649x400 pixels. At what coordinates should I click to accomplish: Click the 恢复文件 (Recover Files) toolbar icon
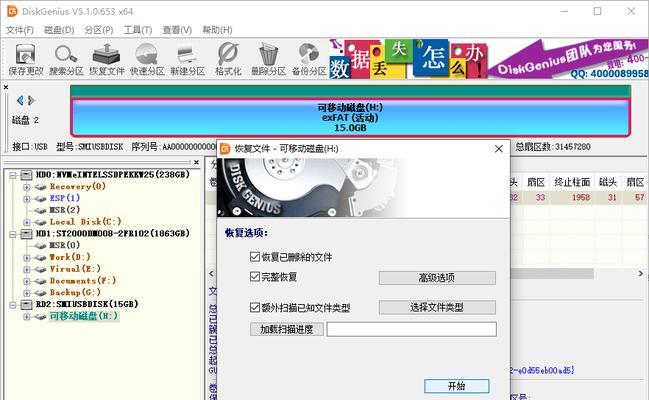(106, 56)
